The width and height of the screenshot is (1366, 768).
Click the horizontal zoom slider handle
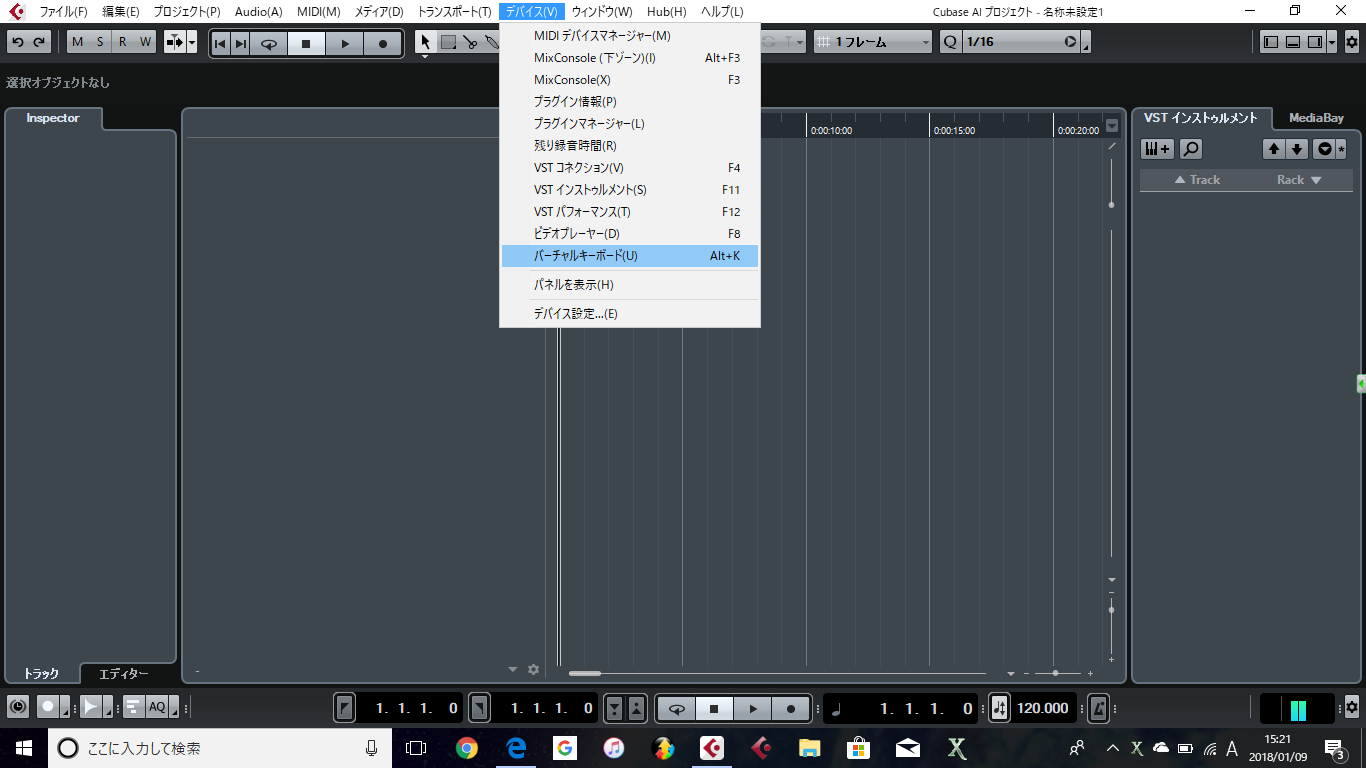(x=1055, y=673)
